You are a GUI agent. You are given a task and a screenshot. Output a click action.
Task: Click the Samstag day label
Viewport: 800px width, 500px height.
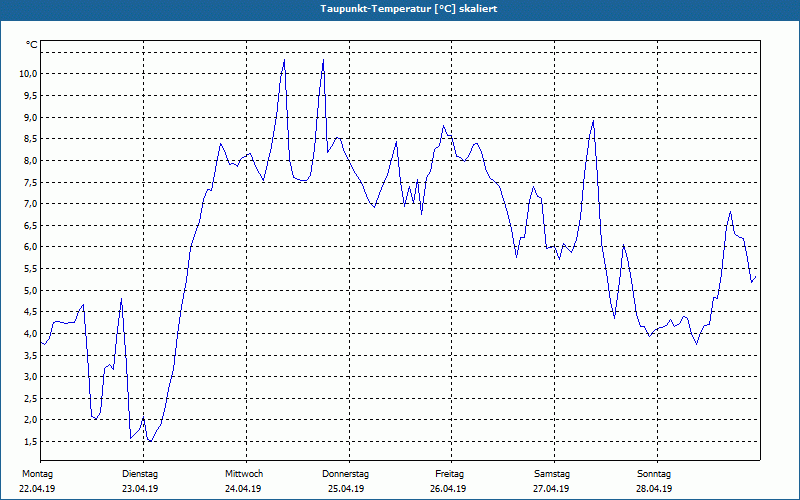click(552, 474)
